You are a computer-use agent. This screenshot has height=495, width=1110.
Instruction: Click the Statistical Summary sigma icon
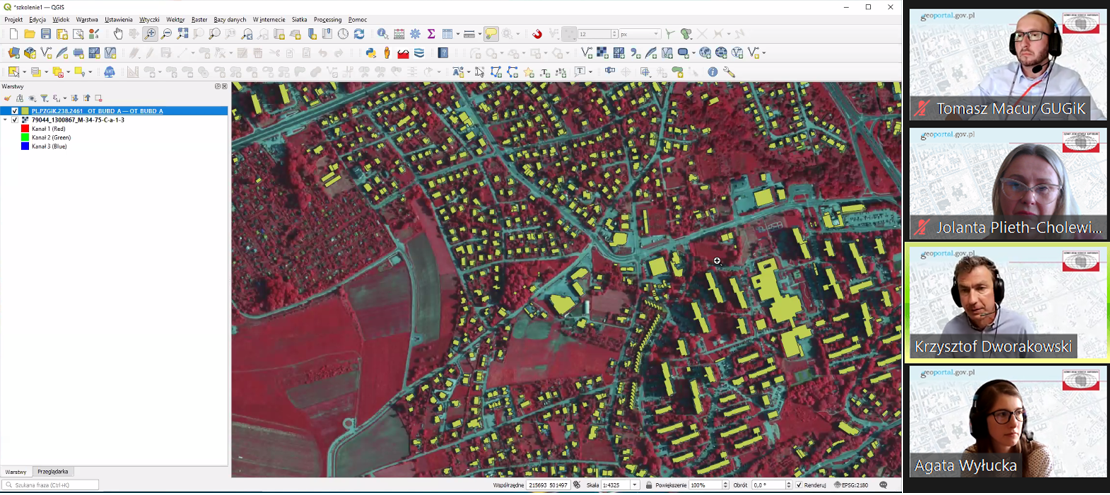tap(431, 34)
